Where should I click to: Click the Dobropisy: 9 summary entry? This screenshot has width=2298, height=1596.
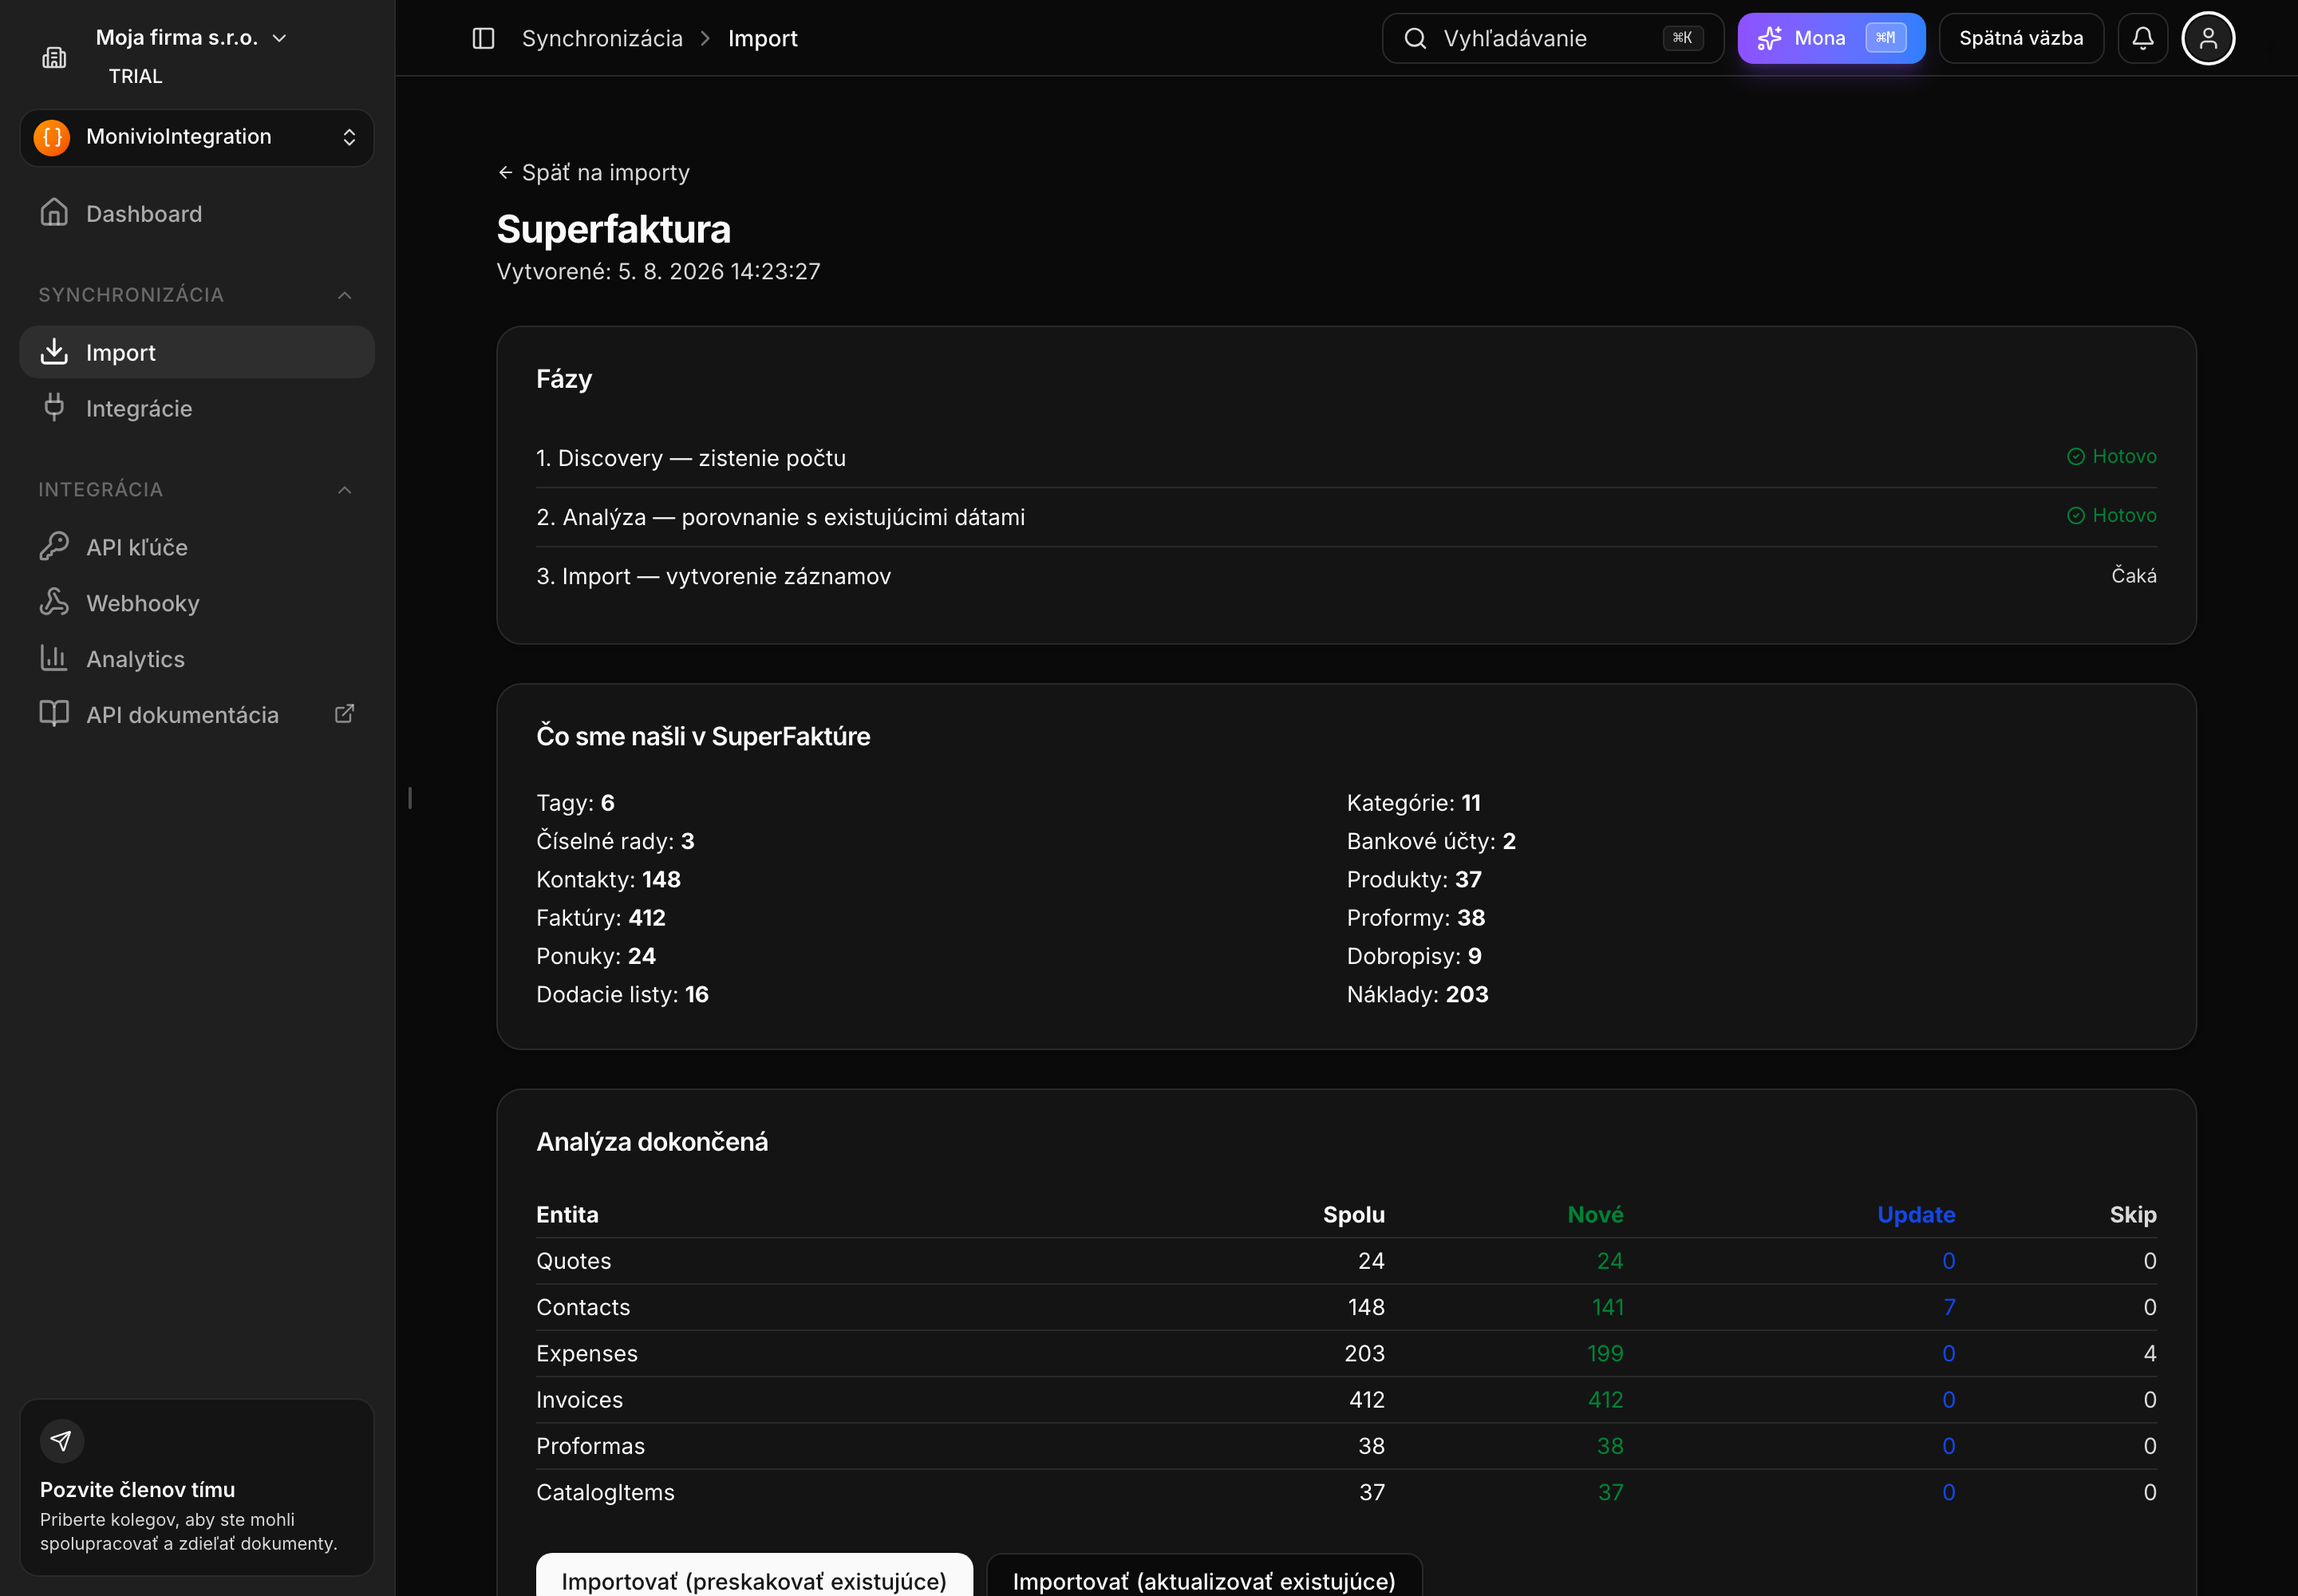click(1414, 956)
